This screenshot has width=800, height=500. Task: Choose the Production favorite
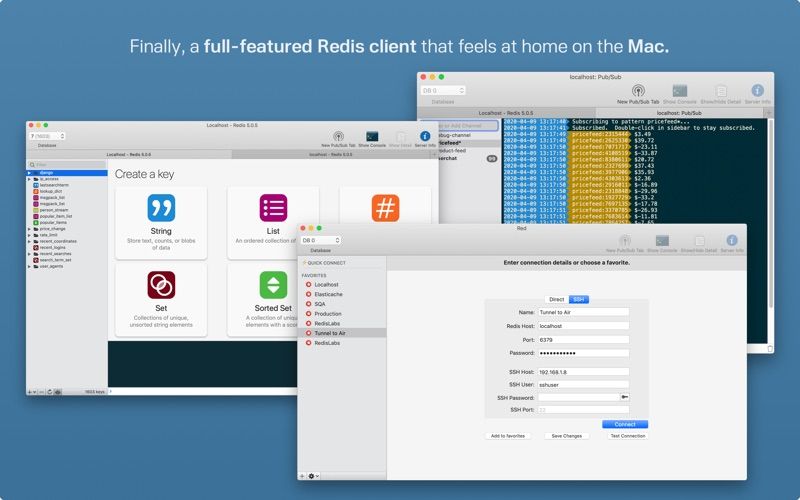pos(328,314)
